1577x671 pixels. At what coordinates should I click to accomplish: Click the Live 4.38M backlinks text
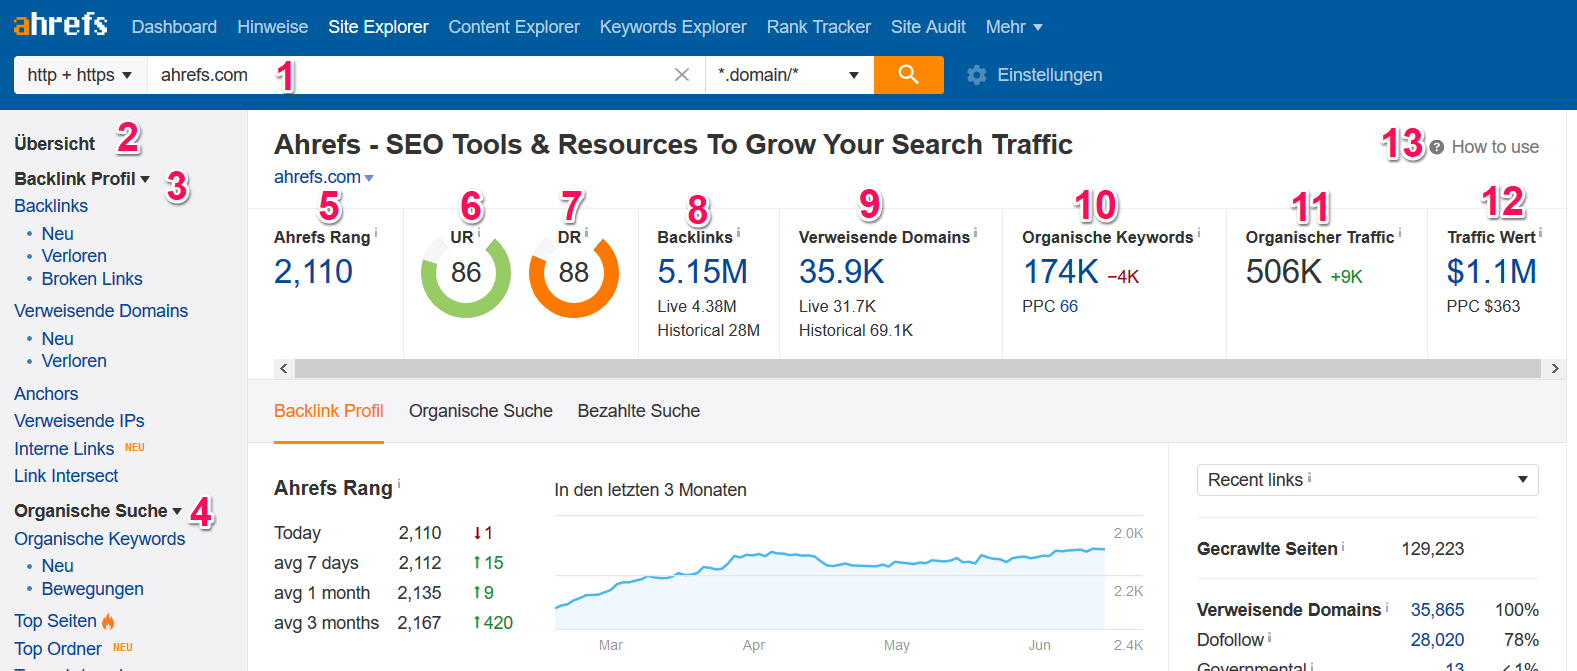(x=697, y=306)
